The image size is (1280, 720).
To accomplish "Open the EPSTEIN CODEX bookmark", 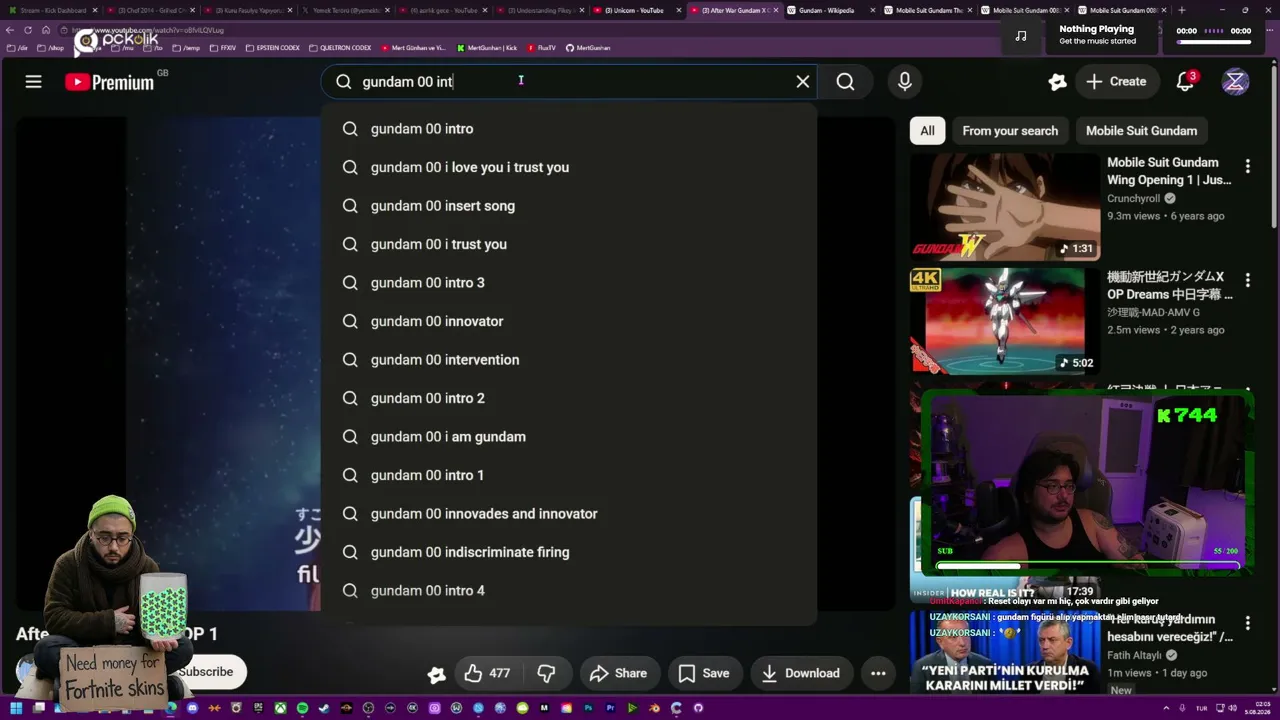I will click(x=274, y=48).
